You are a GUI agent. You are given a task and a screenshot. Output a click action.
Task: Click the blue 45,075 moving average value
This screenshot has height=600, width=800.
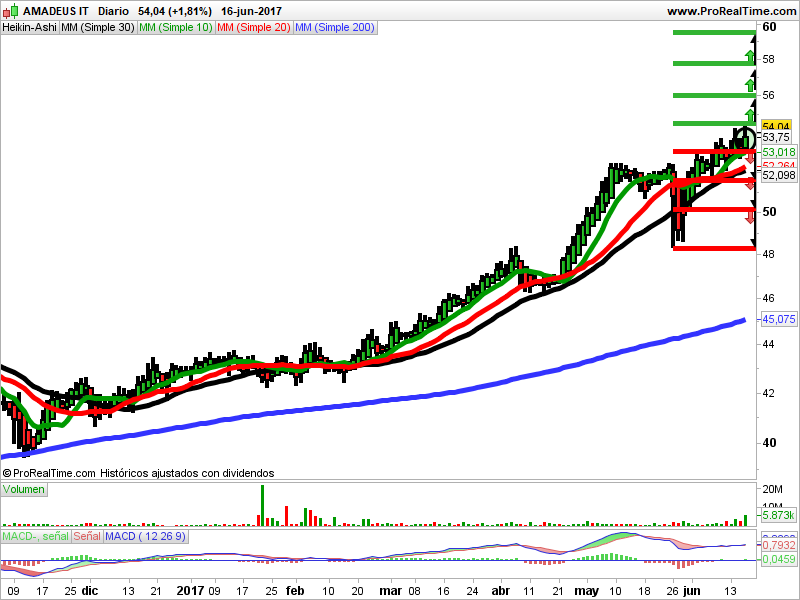[x=778, y=319]
